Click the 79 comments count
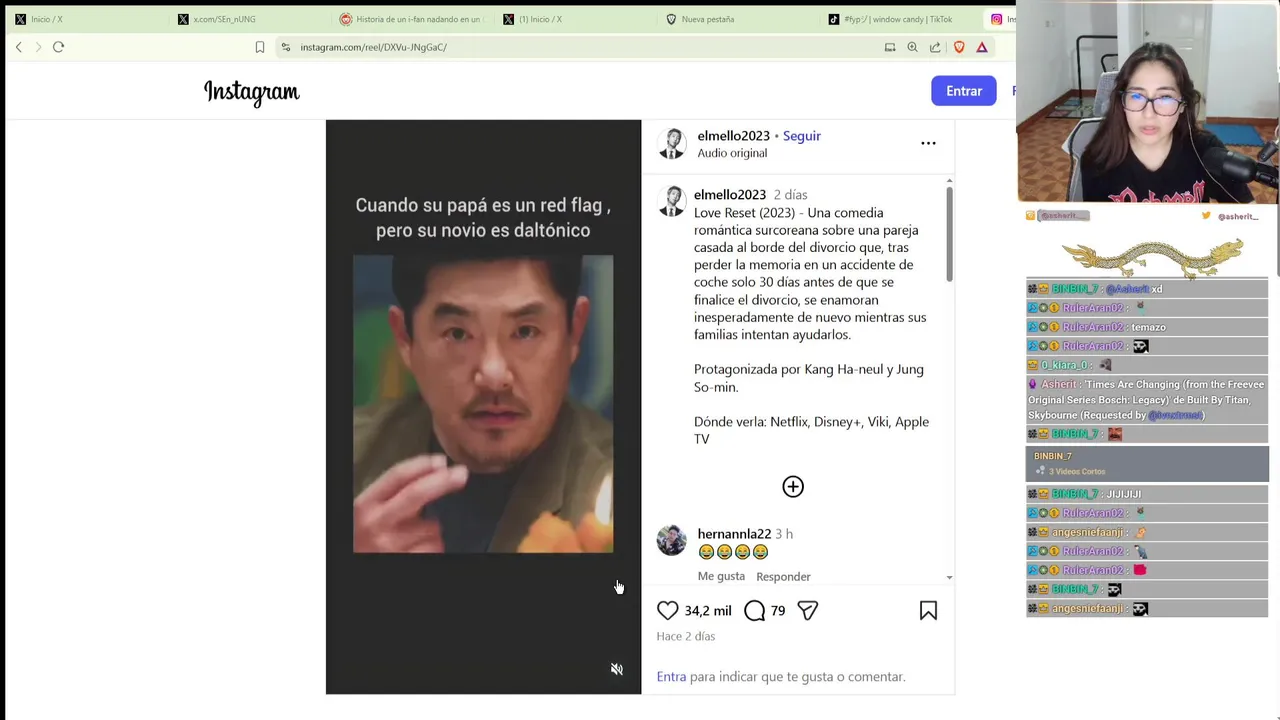Image resolution: width=1280 pixels, height=720 pixels. pyautogui.click(x=778, y=611)
